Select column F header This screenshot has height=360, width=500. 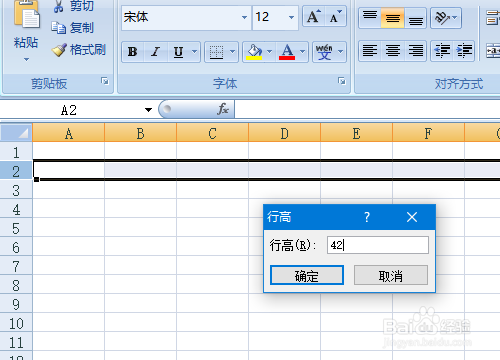[x=429, y=133]
